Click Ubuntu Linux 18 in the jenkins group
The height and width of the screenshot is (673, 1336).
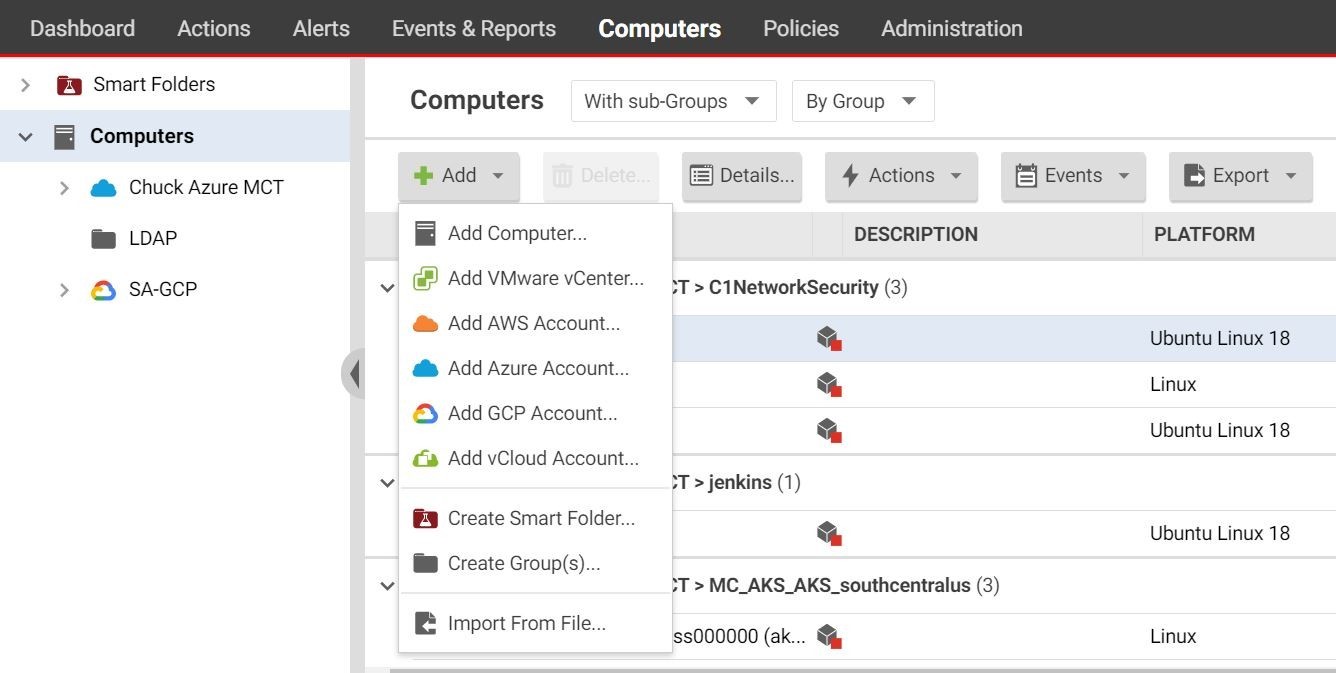[x=1220, y=534]
